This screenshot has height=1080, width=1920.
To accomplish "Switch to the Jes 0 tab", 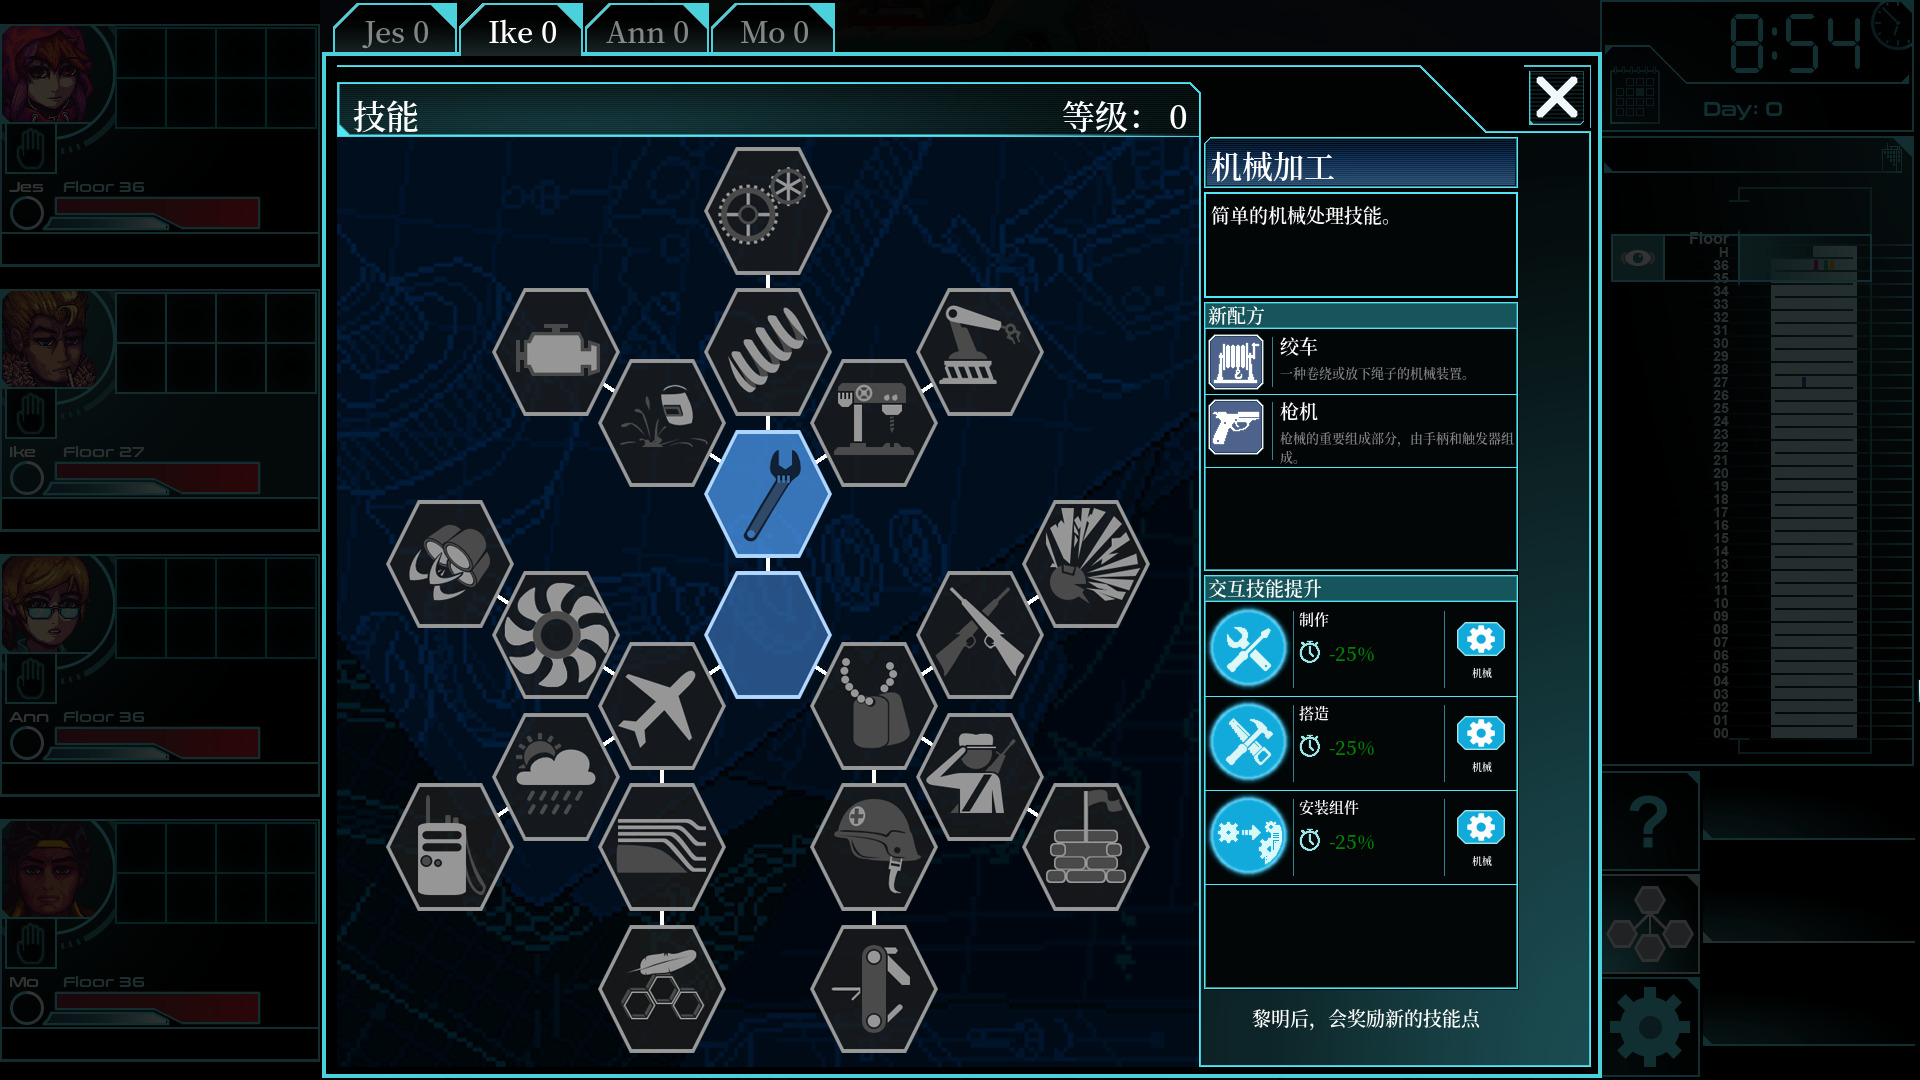I will (x=396, y=31).
